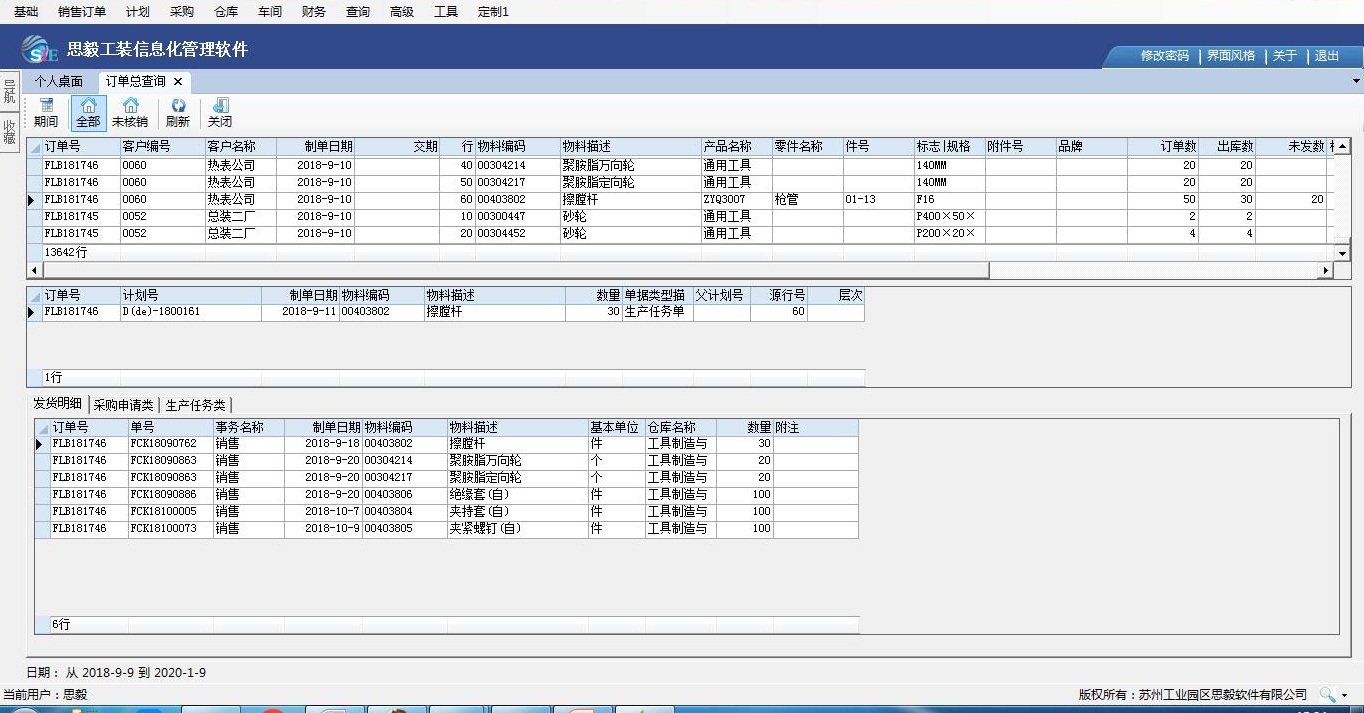Click 退出 to log out
The width and height of the screenshot is (1364, 713).
point(1326,56)
